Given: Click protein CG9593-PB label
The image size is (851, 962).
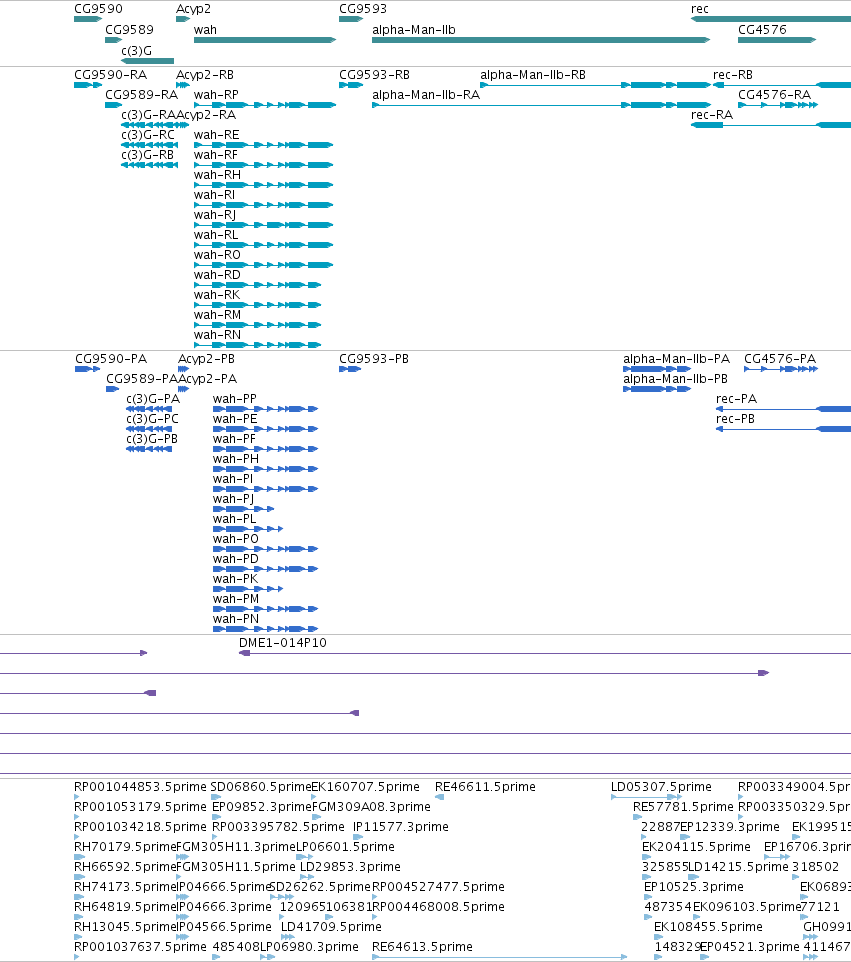Looking at the screenshot, I should [x=374, y=359].
